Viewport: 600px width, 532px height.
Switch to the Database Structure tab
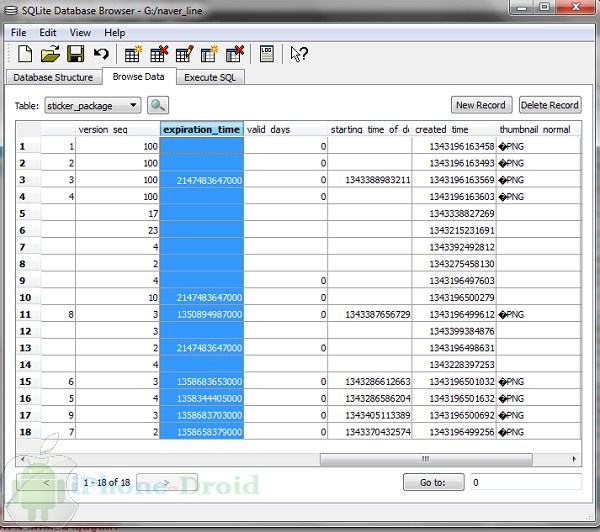[x=53, y=77]
